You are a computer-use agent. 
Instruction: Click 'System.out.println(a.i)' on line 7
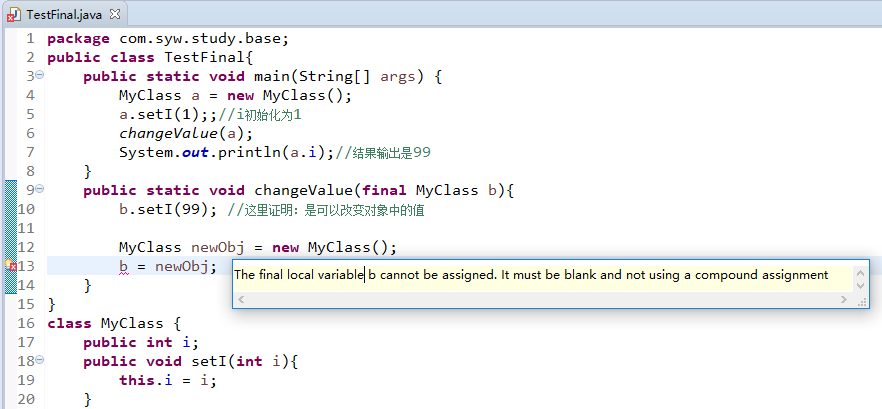coord(222,152)
